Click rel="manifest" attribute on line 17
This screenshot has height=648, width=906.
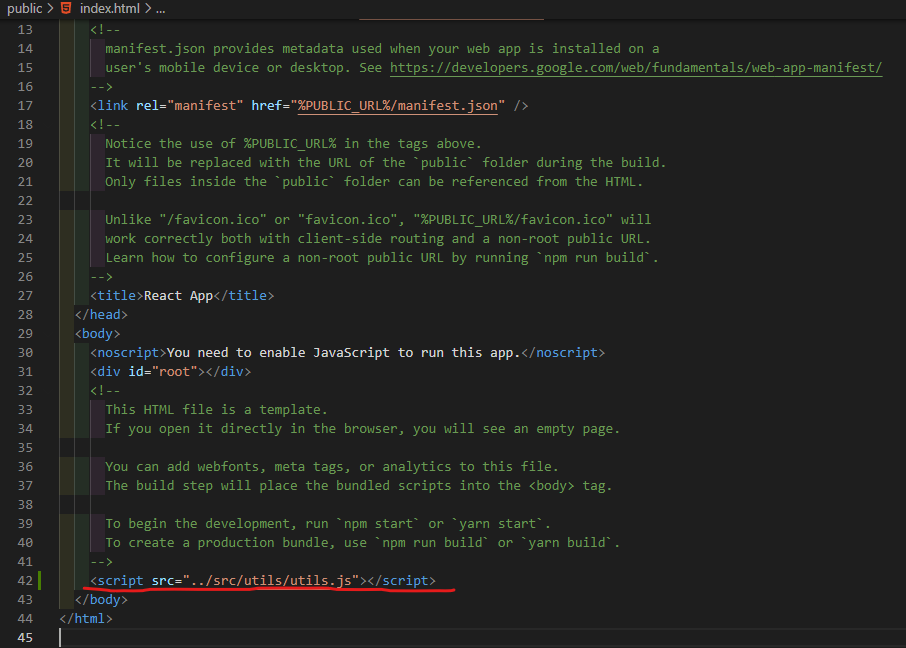point(190,106)
